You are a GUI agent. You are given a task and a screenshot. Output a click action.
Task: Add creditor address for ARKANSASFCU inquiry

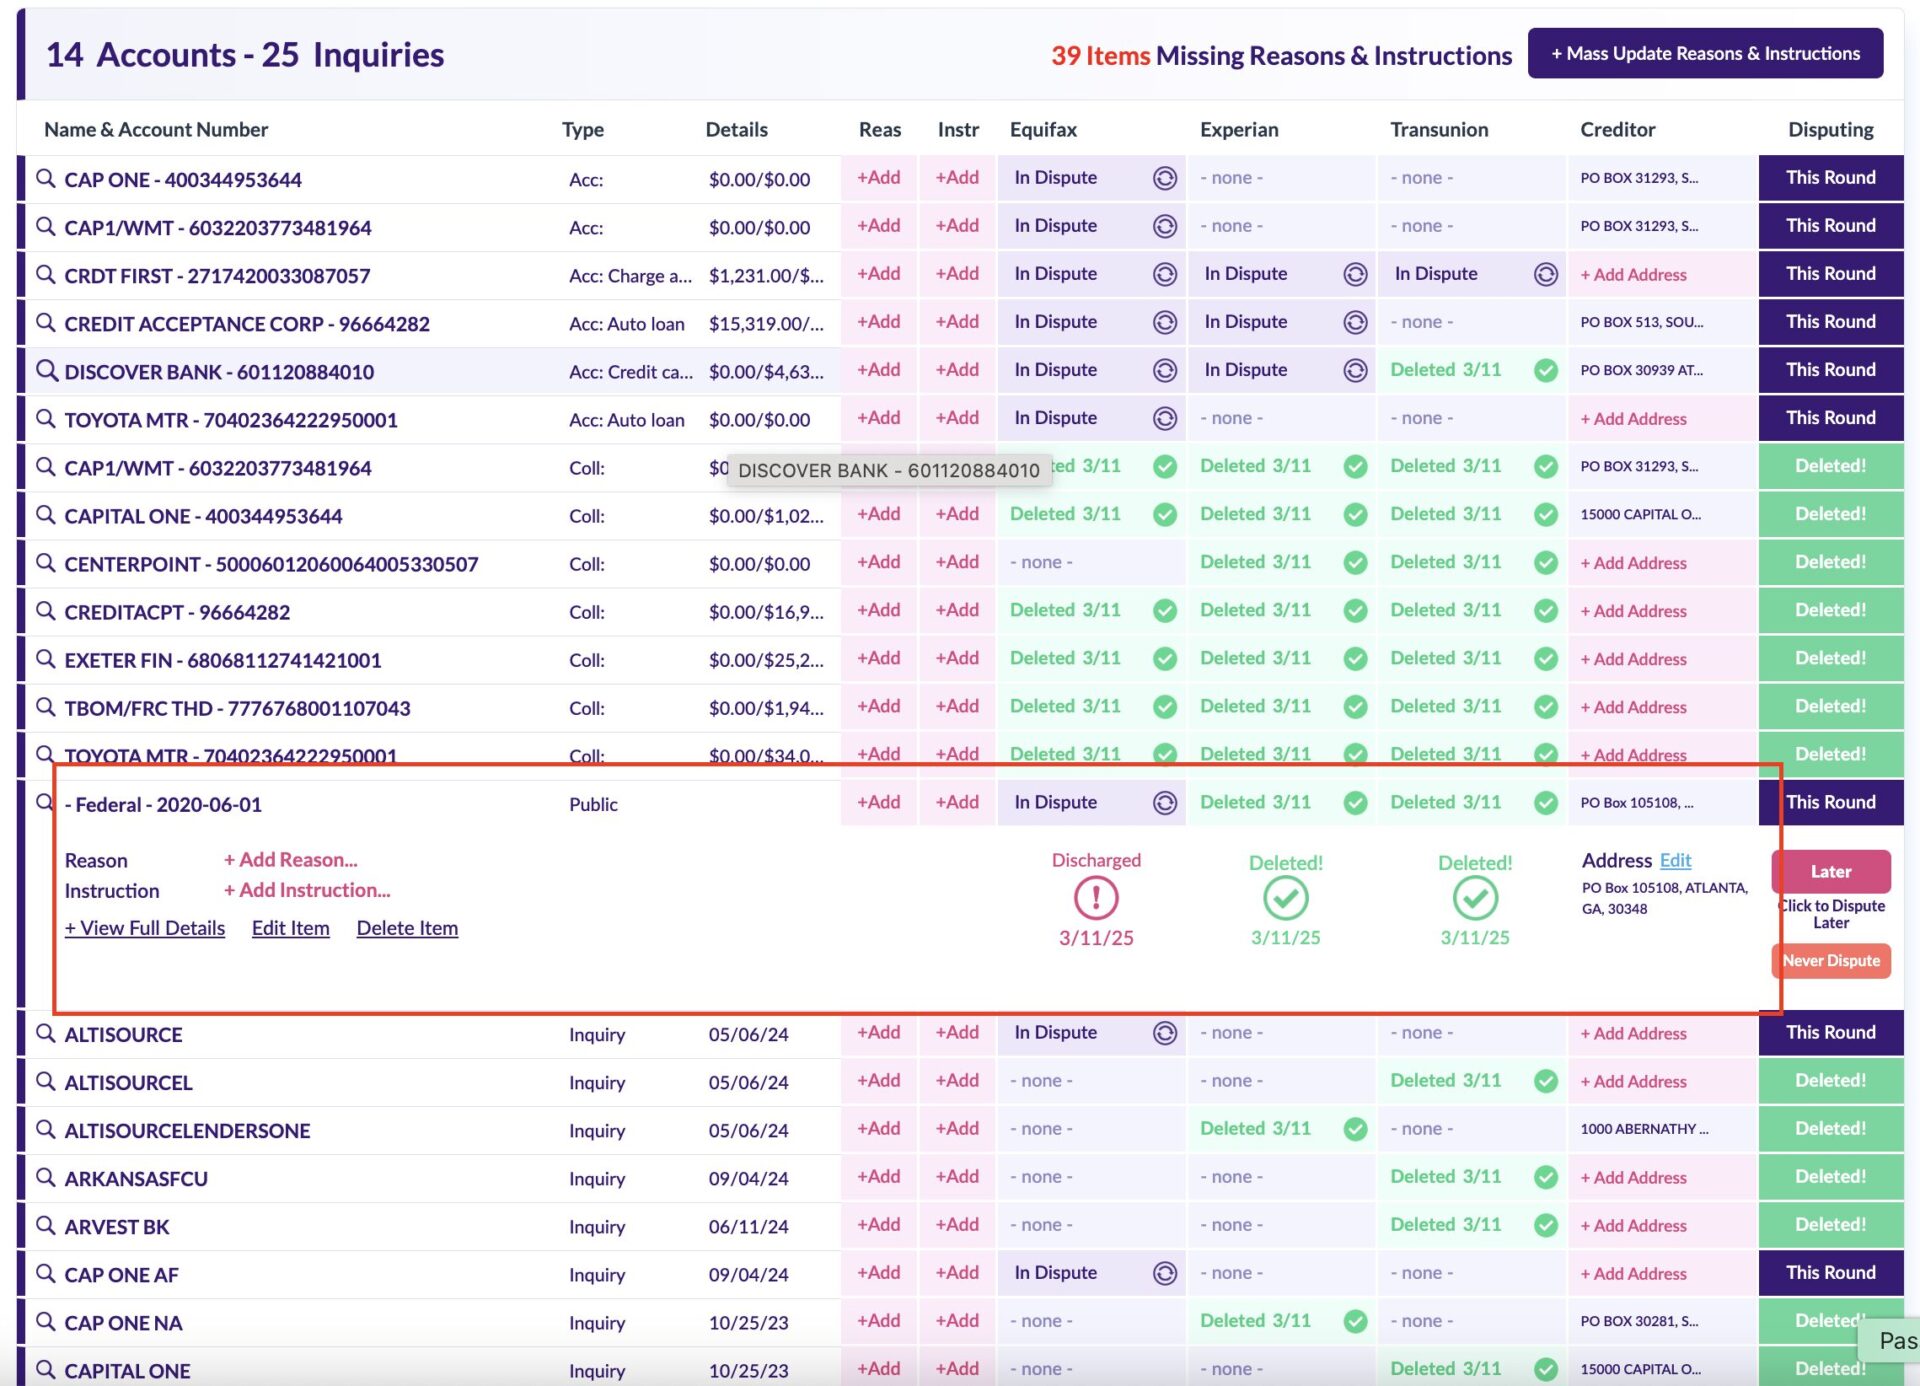coord(1633,1177)
